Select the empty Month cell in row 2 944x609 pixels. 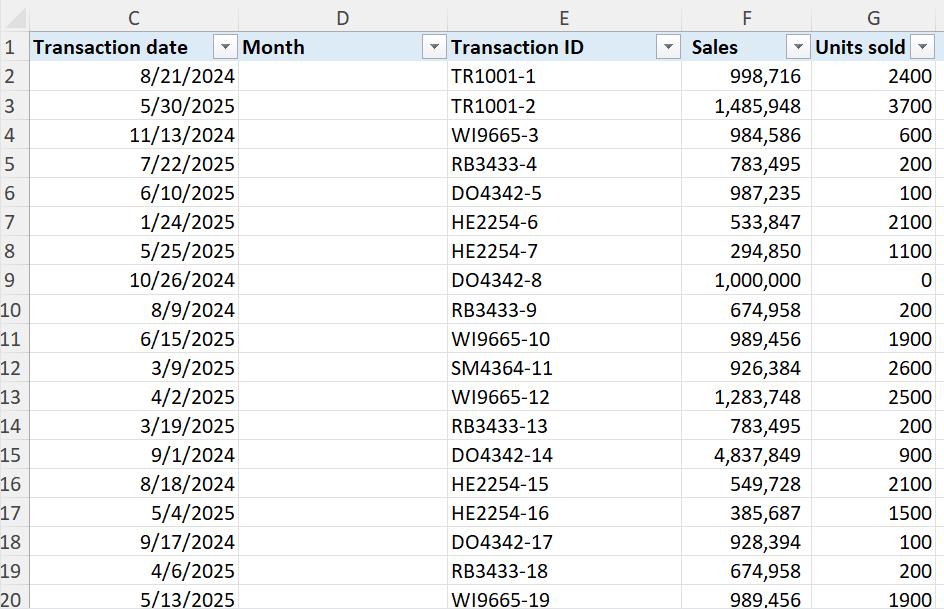click(x=343, y=77)
